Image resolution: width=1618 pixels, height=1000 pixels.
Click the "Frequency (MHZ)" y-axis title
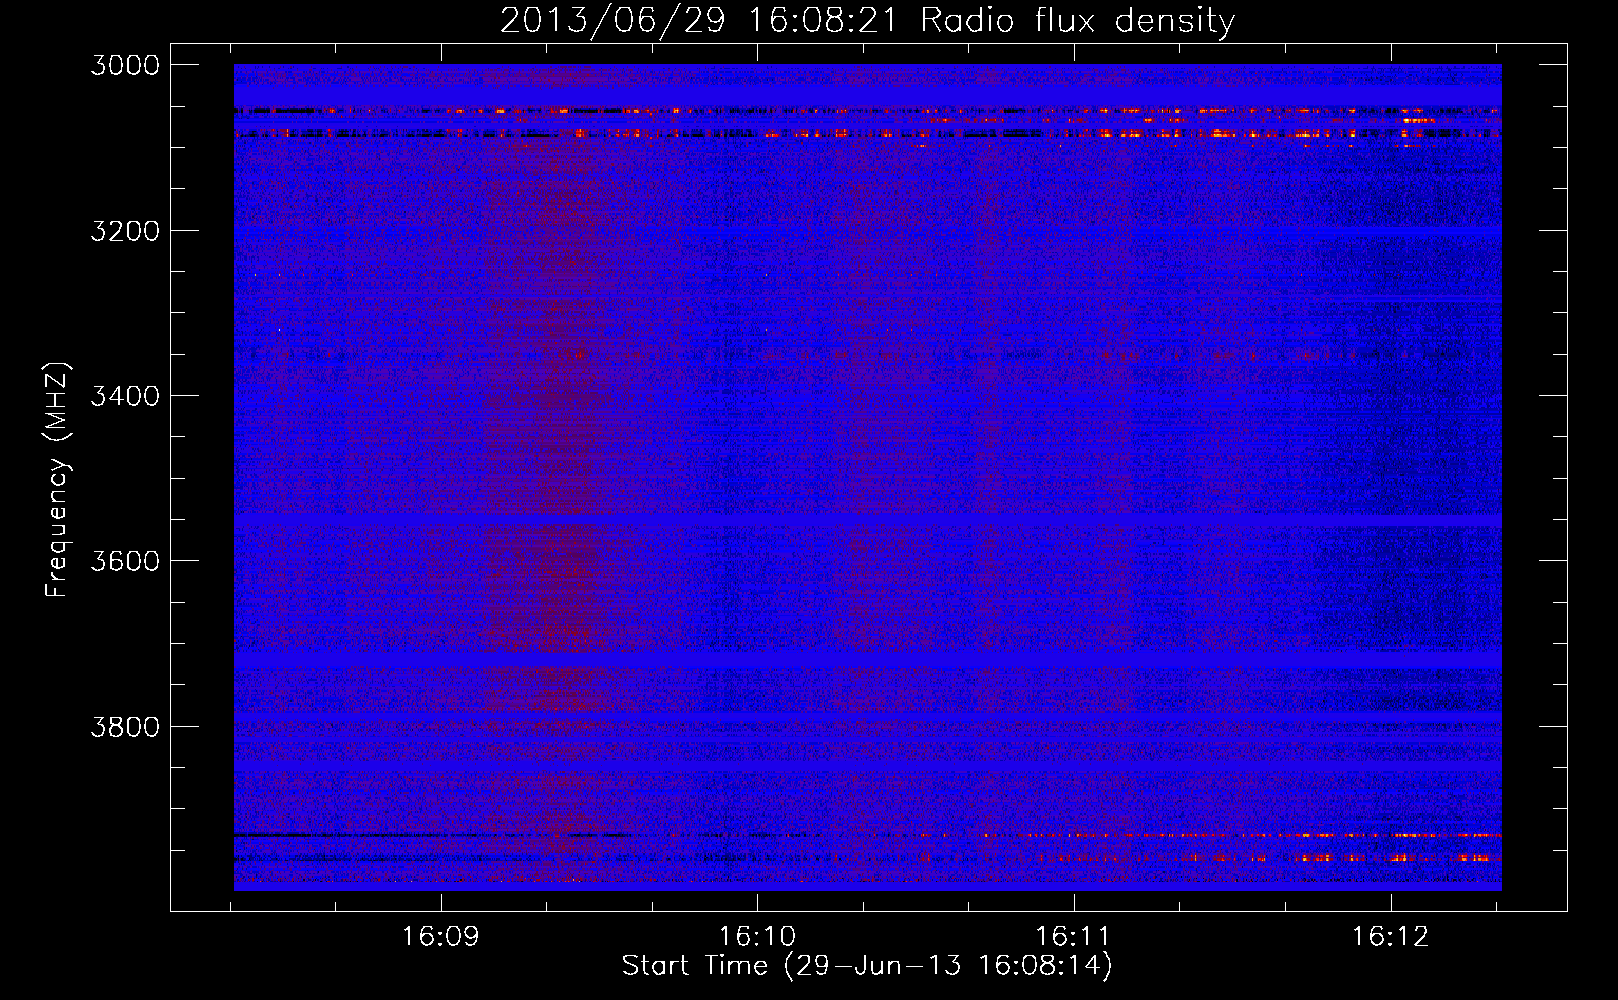57,480
